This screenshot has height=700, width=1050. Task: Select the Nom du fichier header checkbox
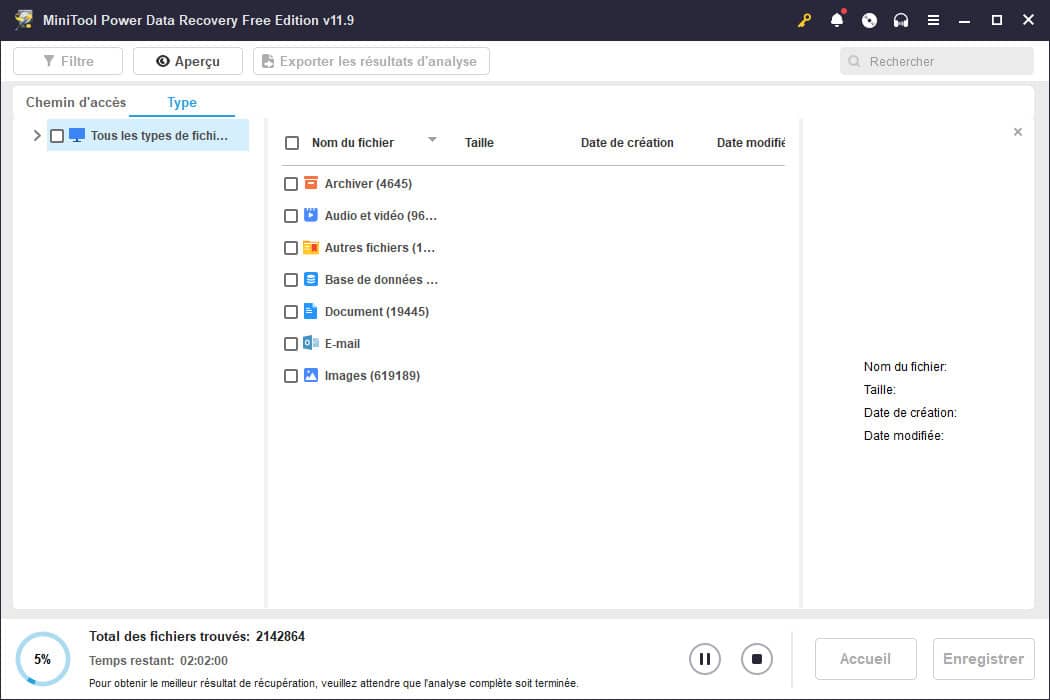pos(292,142)
